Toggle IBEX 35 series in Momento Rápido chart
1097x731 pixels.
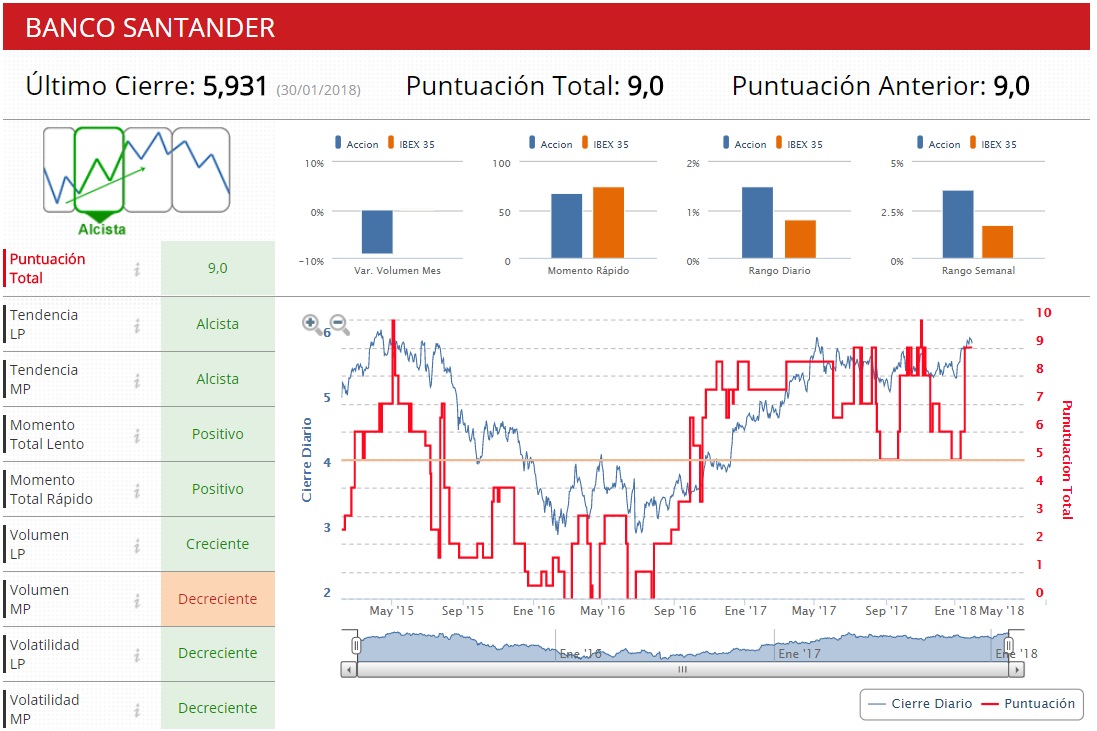(605, 143)
